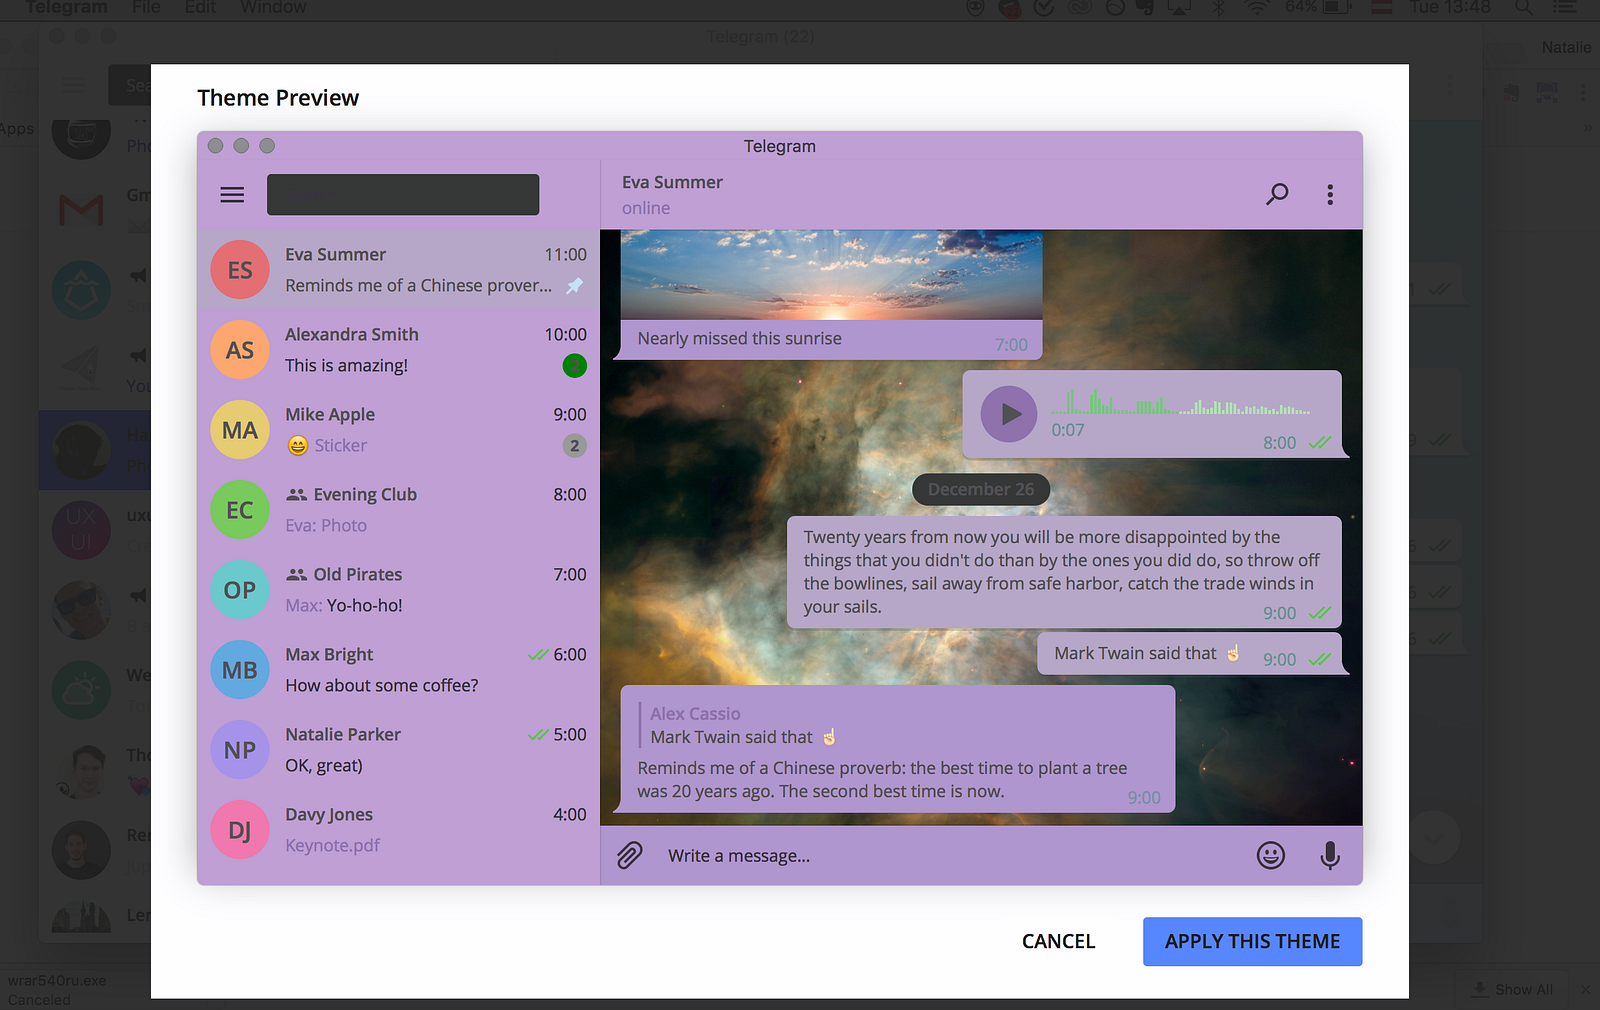
Task: Open the Edit menu
Action: (x=200, y=7)
